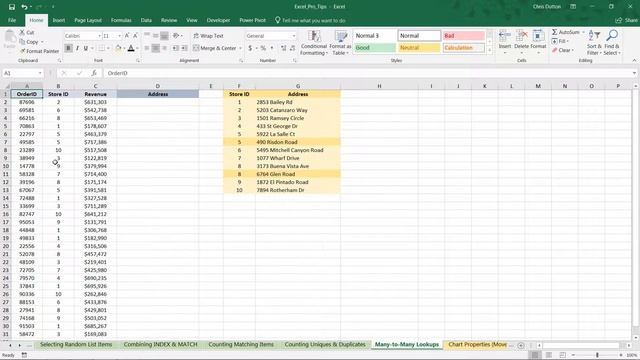Toggle Wrap Text
This screenshot has width=640, height=360.
[x=208, y=36]
